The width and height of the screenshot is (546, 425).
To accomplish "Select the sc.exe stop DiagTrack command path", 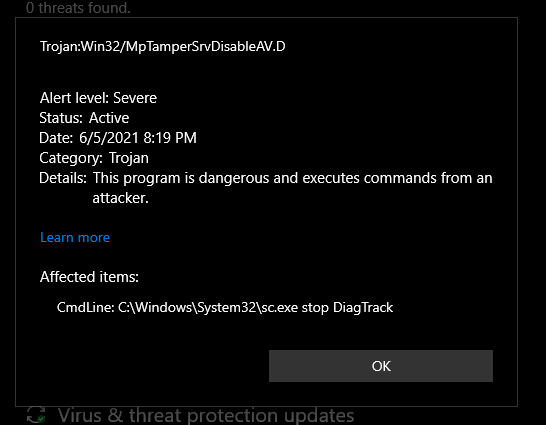I will (x=256, y=307).
